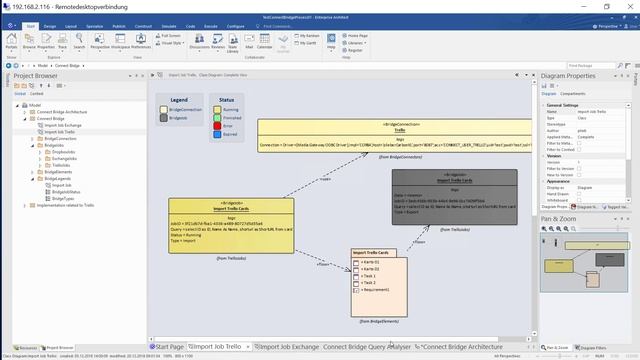Toggle New to Version checkbox
Screen dimensions: 640x360
(579, 175)
